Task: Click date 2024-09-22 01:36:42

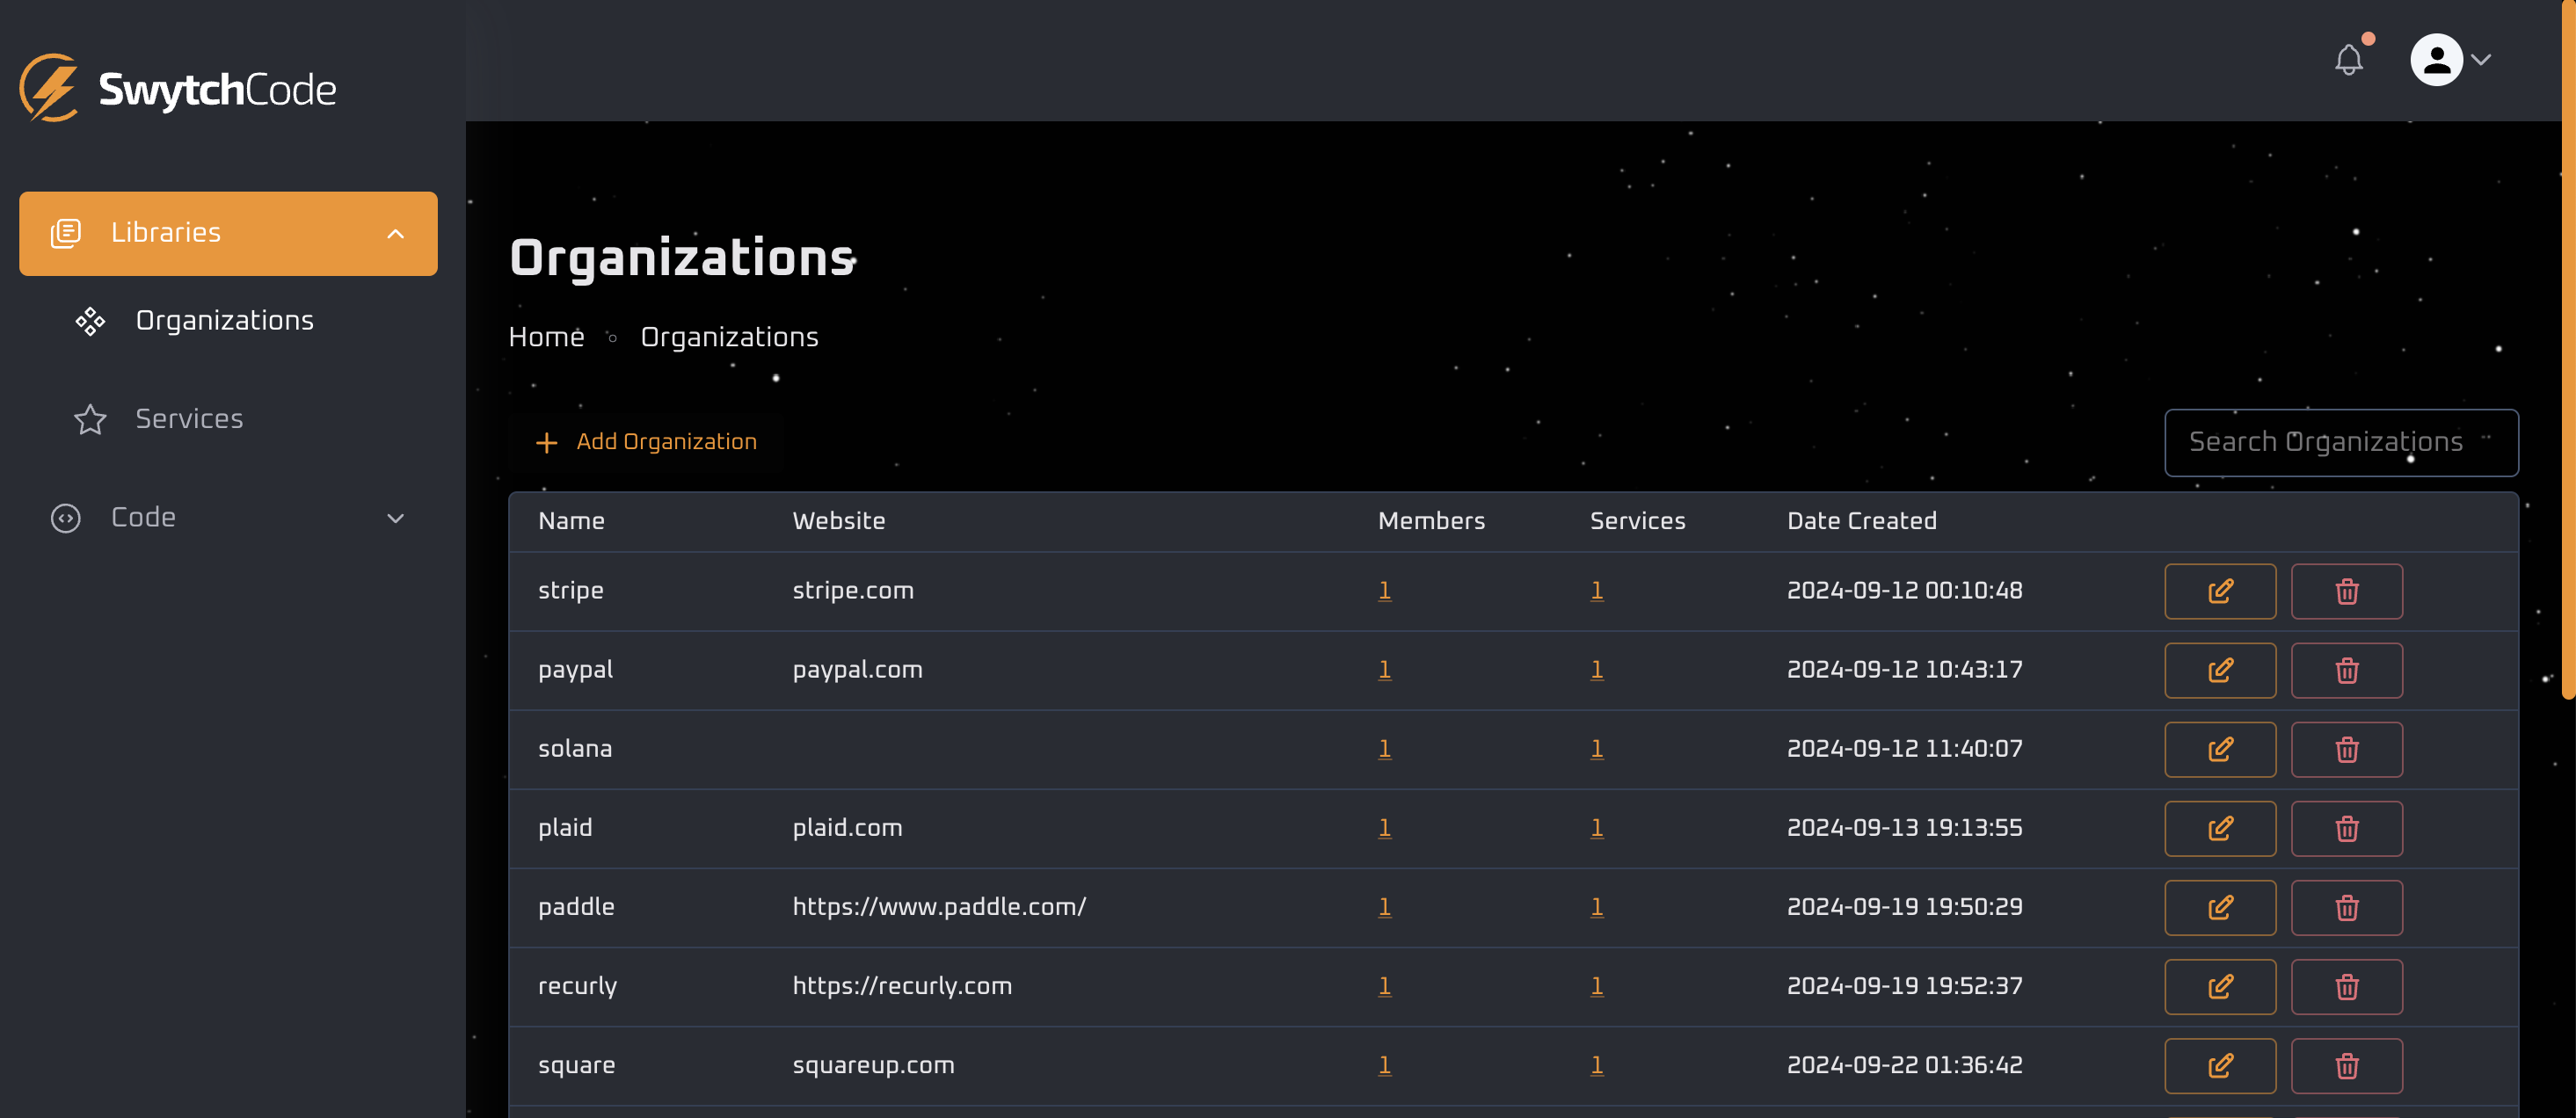Action: point(1904,1064)
